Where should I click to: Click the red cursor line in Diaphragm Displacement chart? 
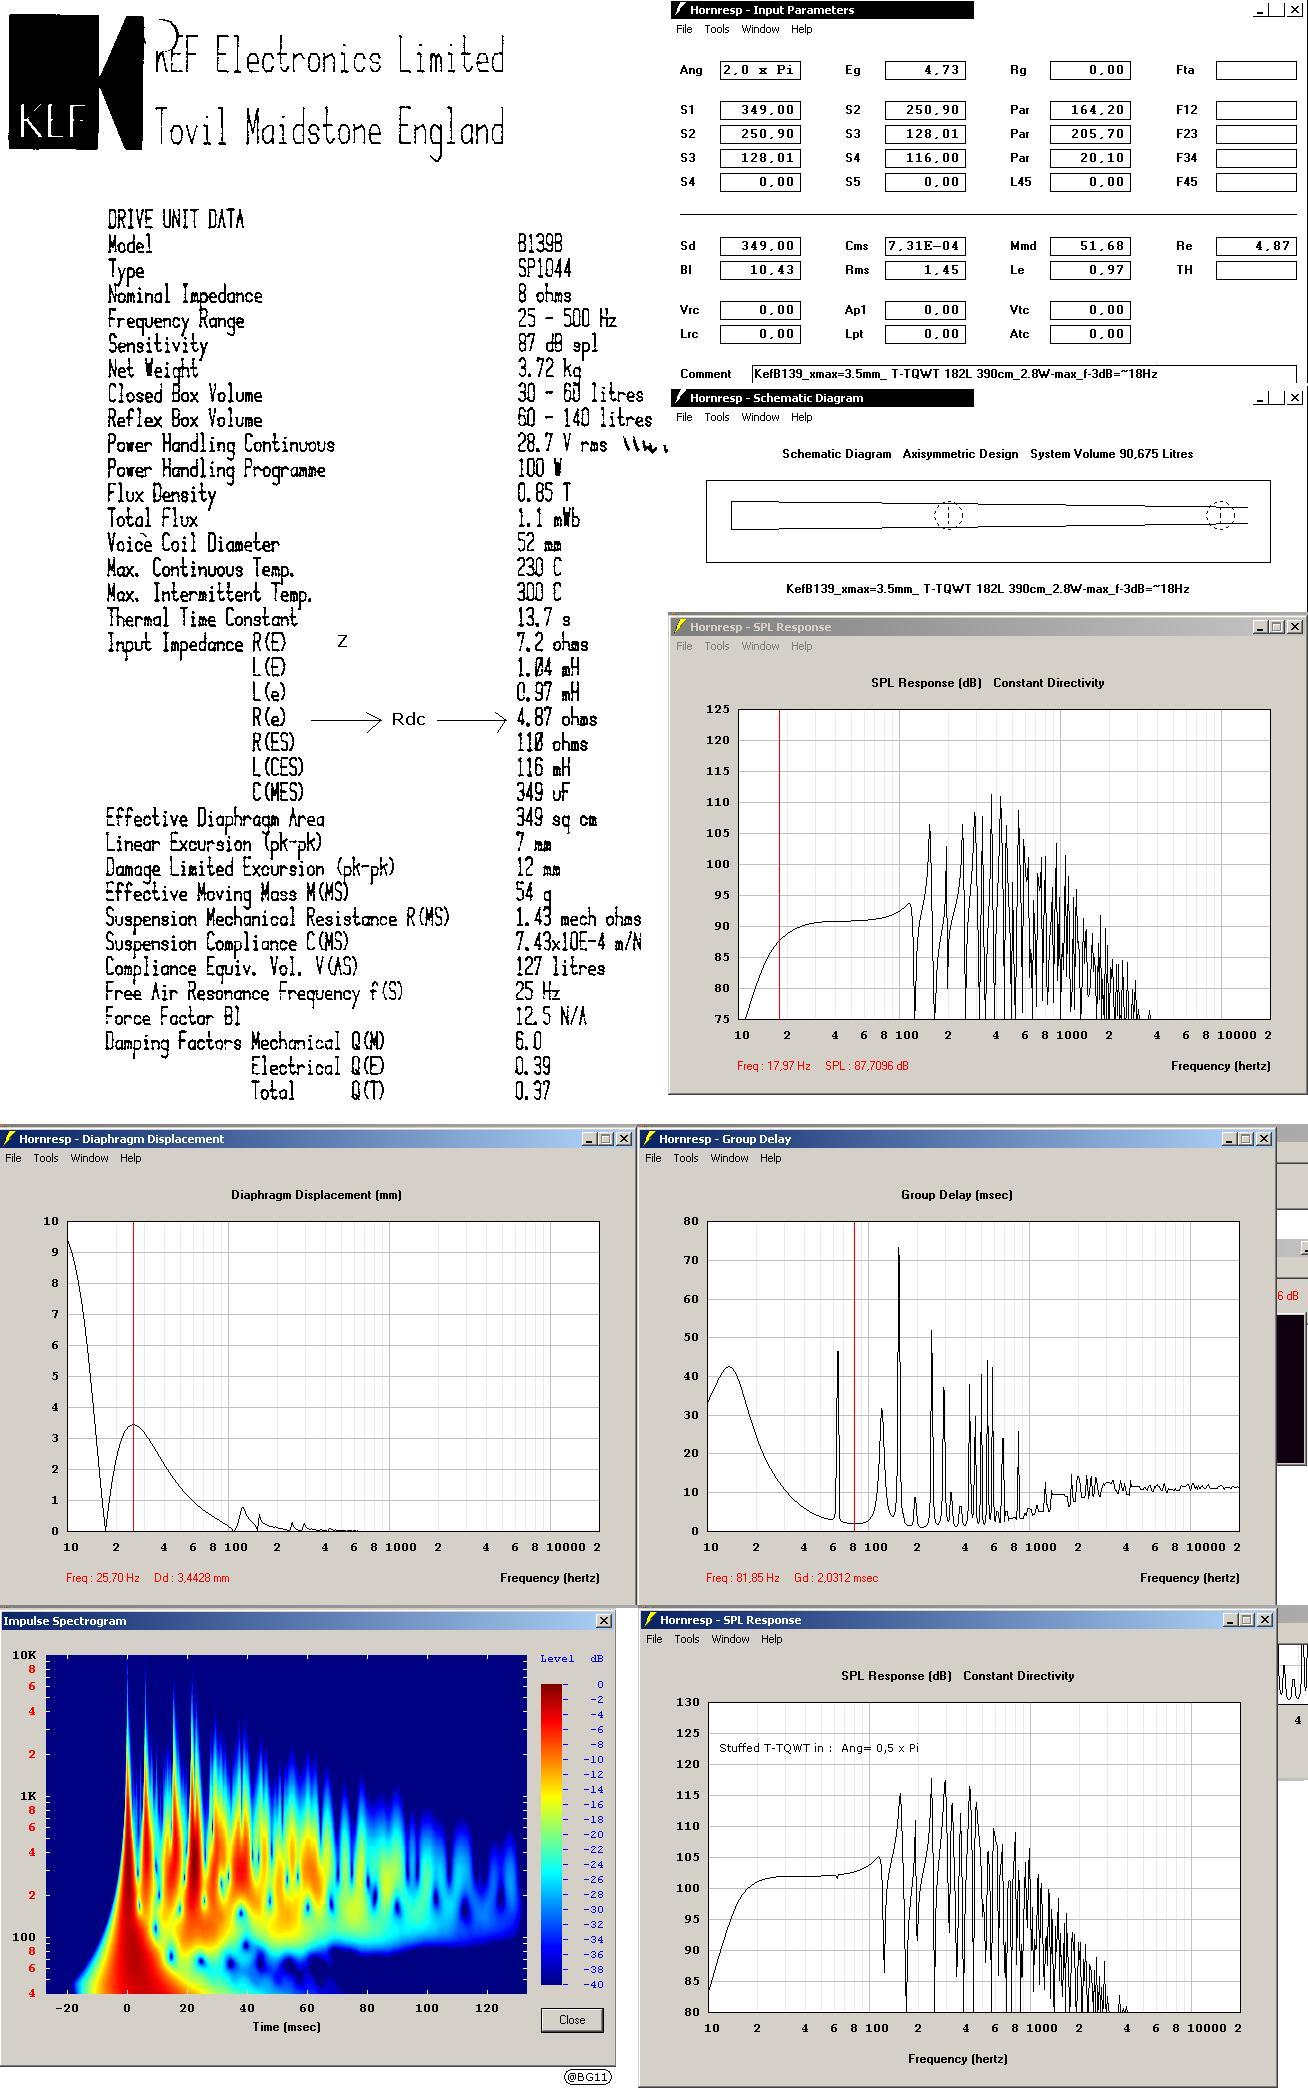133,1376
